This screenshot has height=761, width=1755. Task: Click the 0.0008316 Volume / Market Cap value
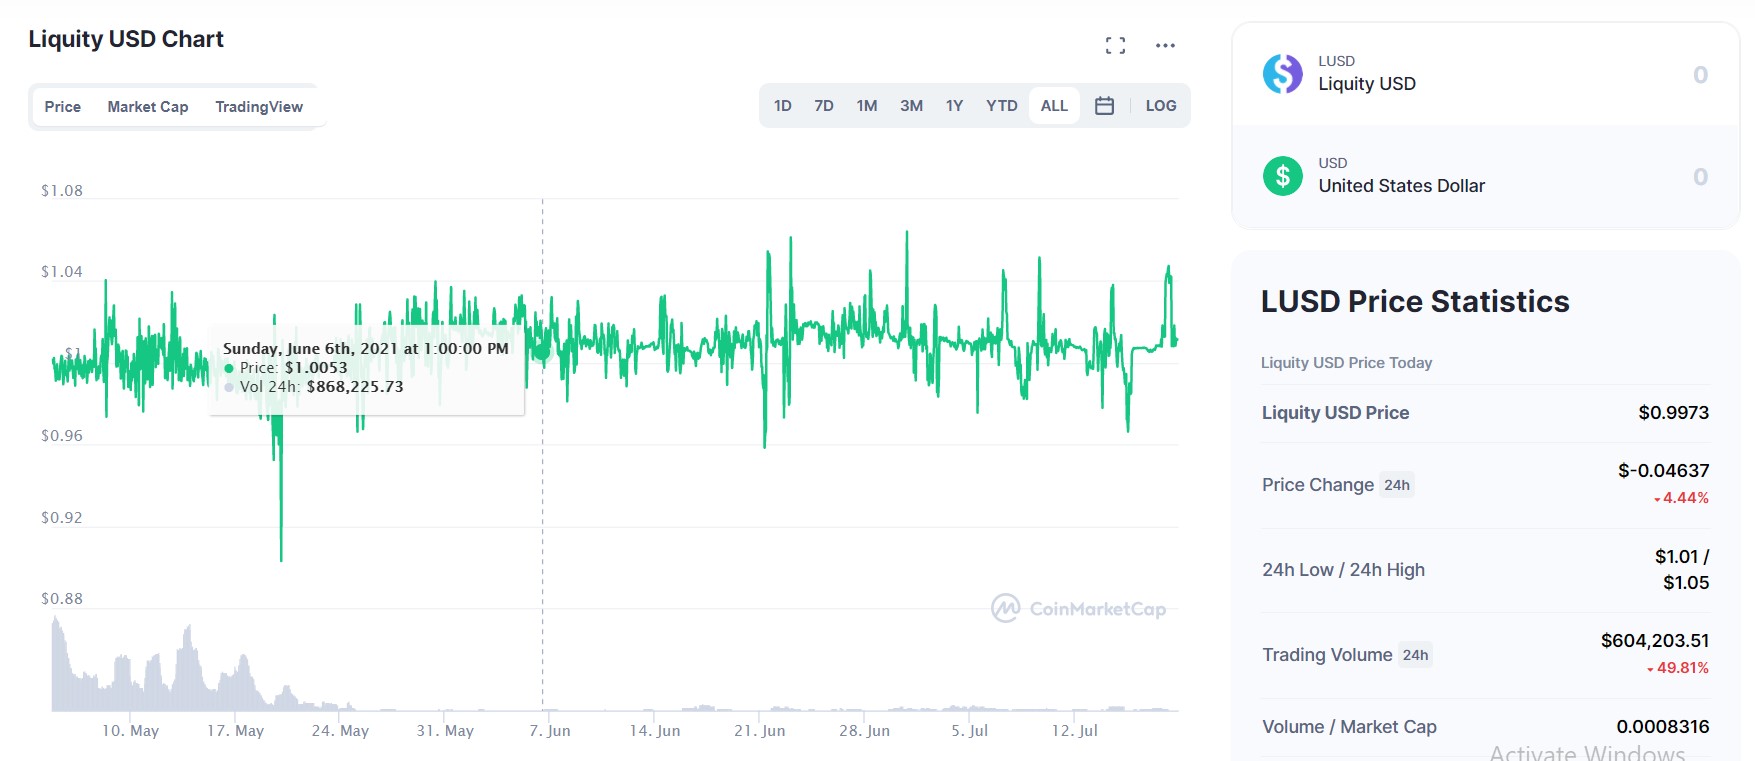tap(1663, 727)
